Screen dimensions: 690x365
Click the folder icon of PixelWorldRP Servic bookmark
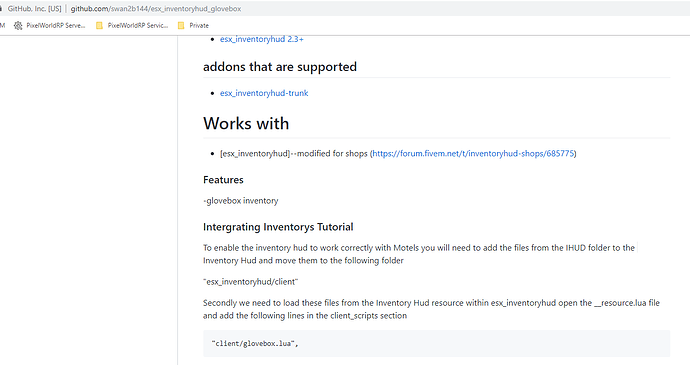coord(99,26)
